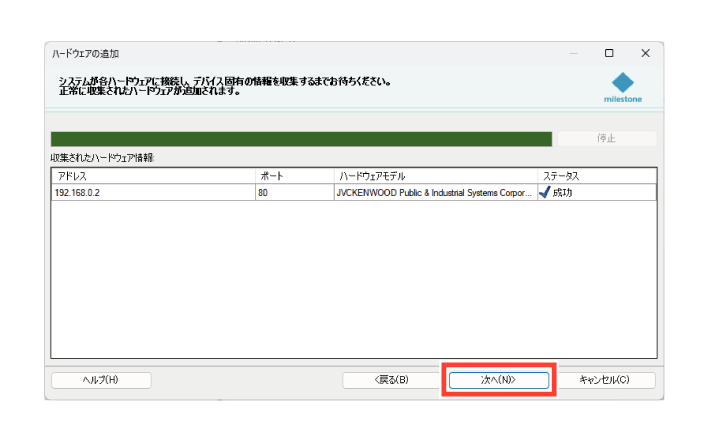
Task: Select the port 80 cell
Action: pyautogui.click(x=294, y=192)
